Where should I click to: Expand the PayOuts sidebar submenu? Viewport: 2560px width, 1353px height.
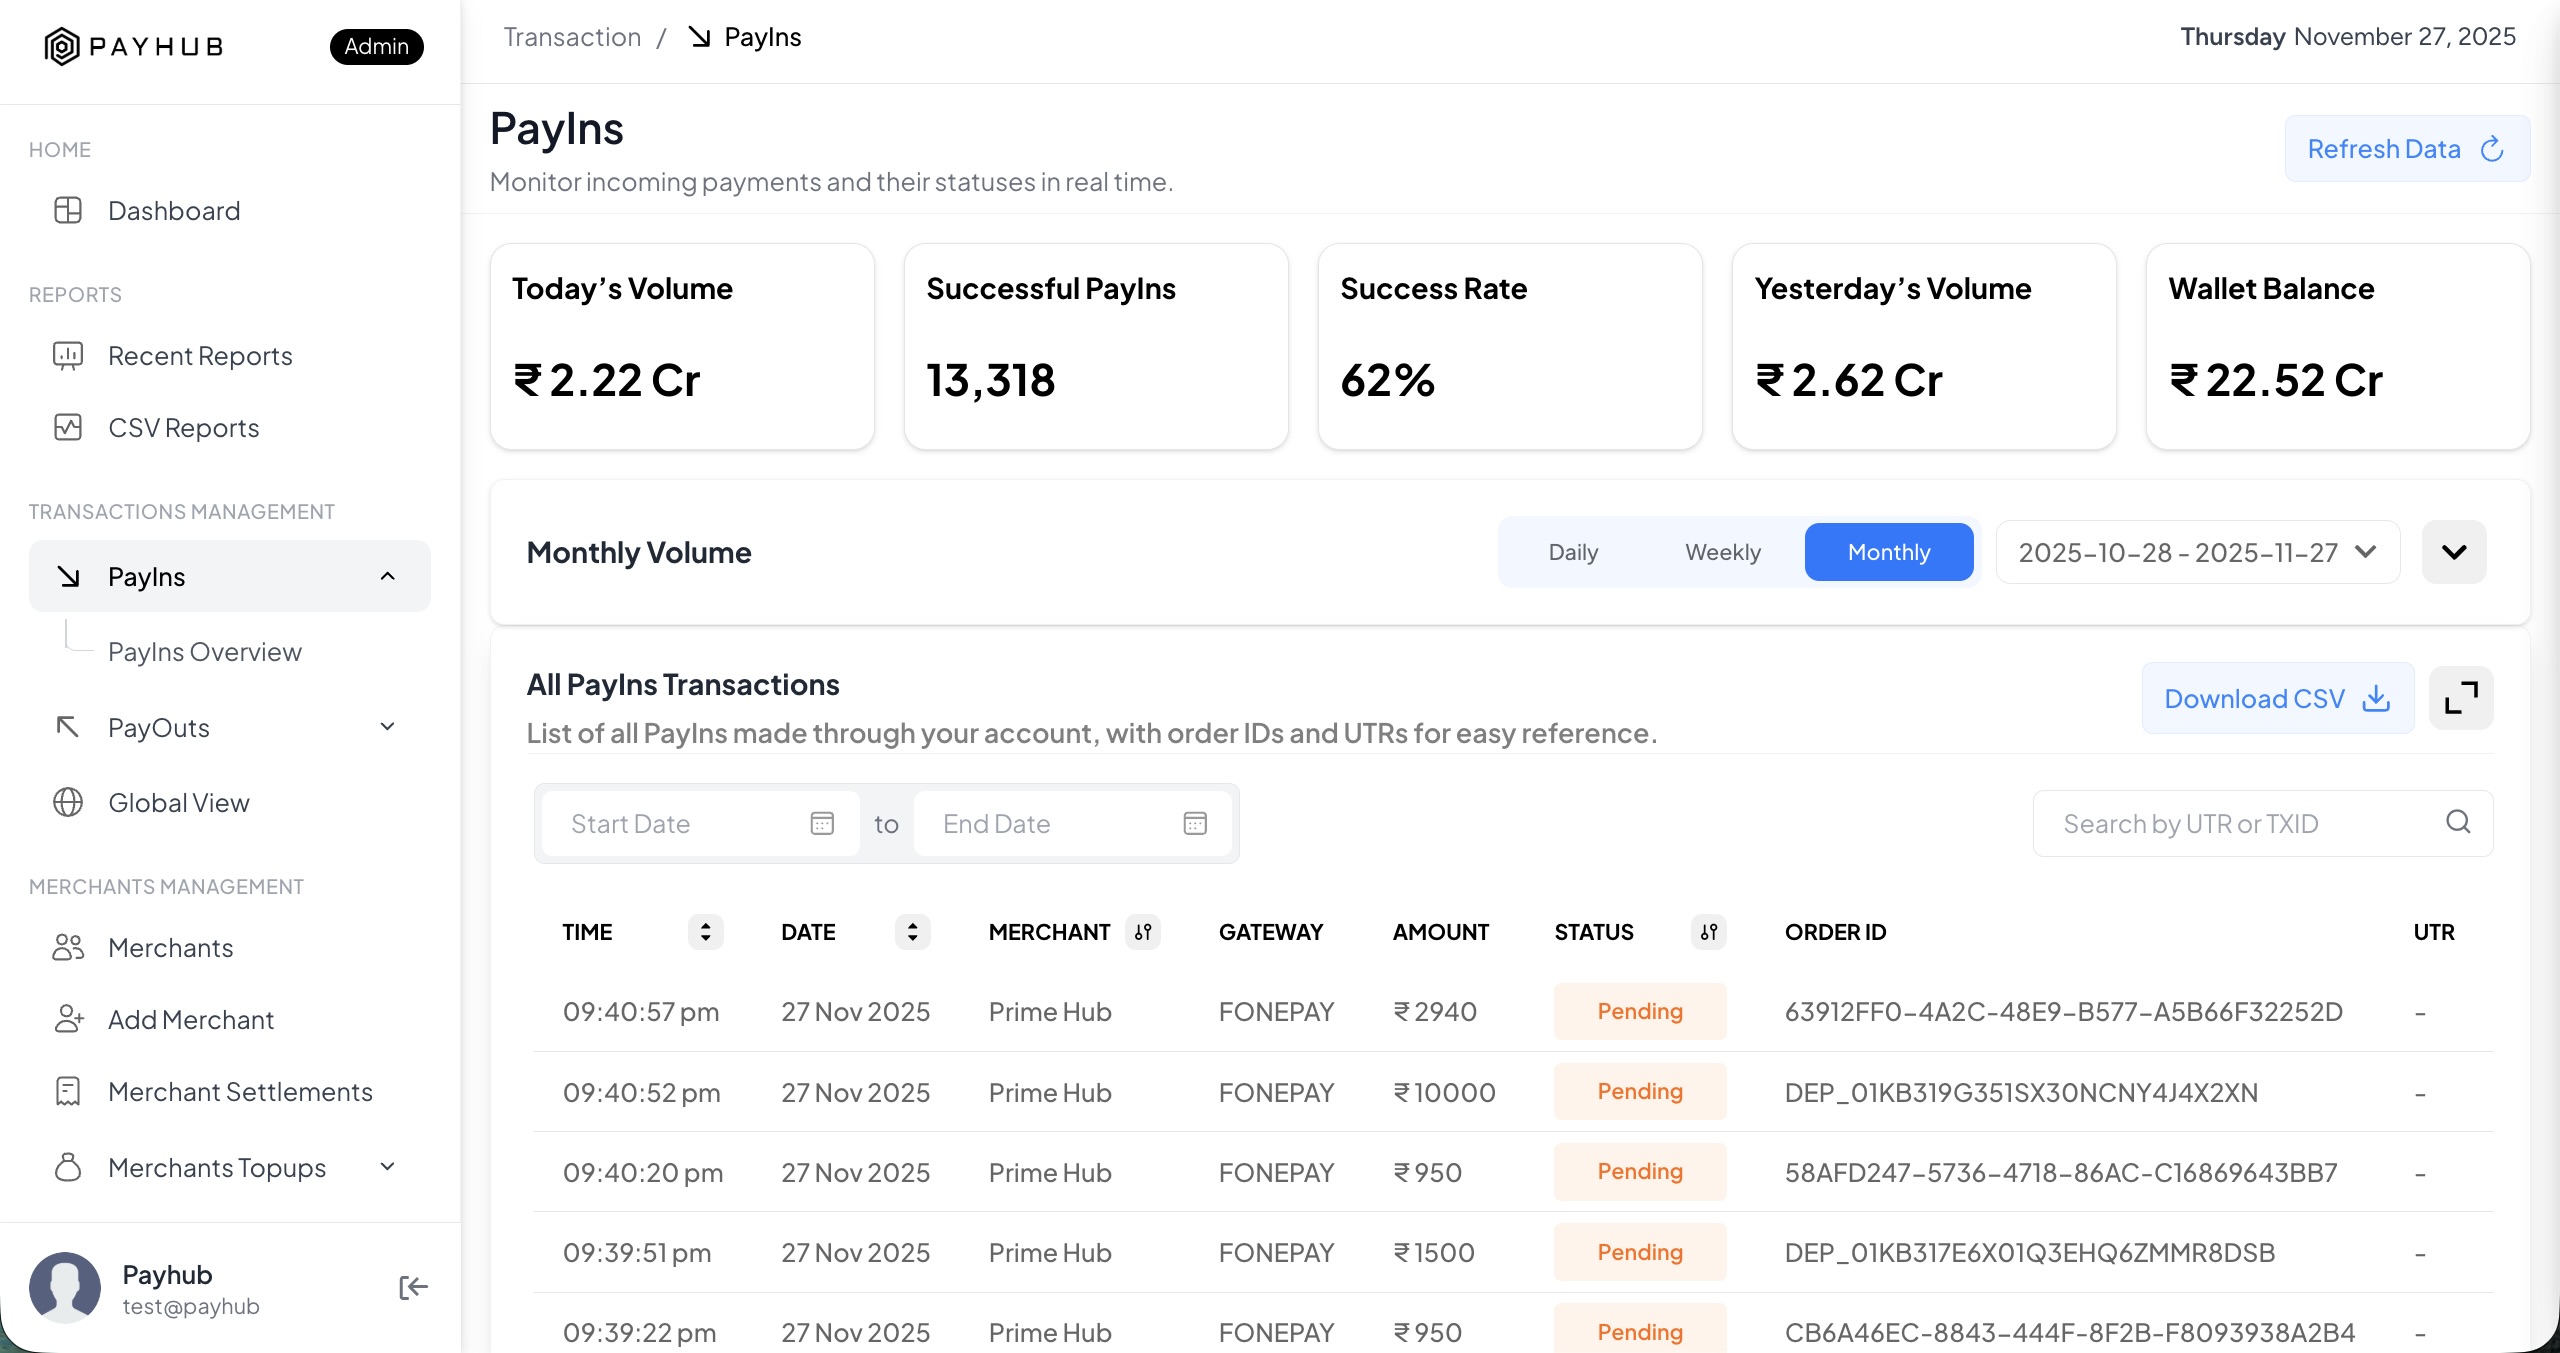[x=388, y=727]
